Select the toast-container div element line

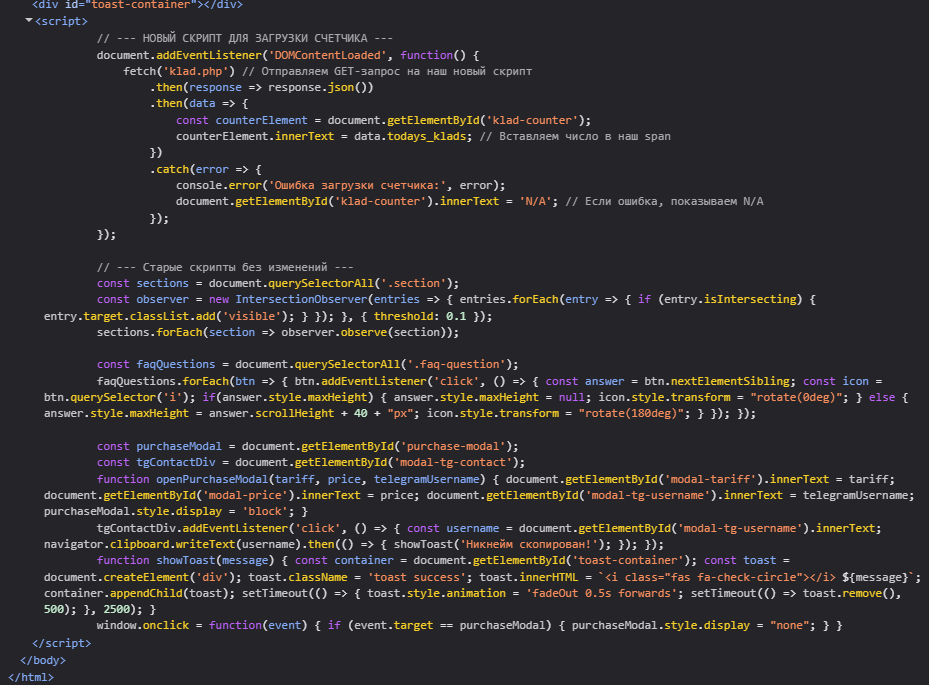pos(139,5)
